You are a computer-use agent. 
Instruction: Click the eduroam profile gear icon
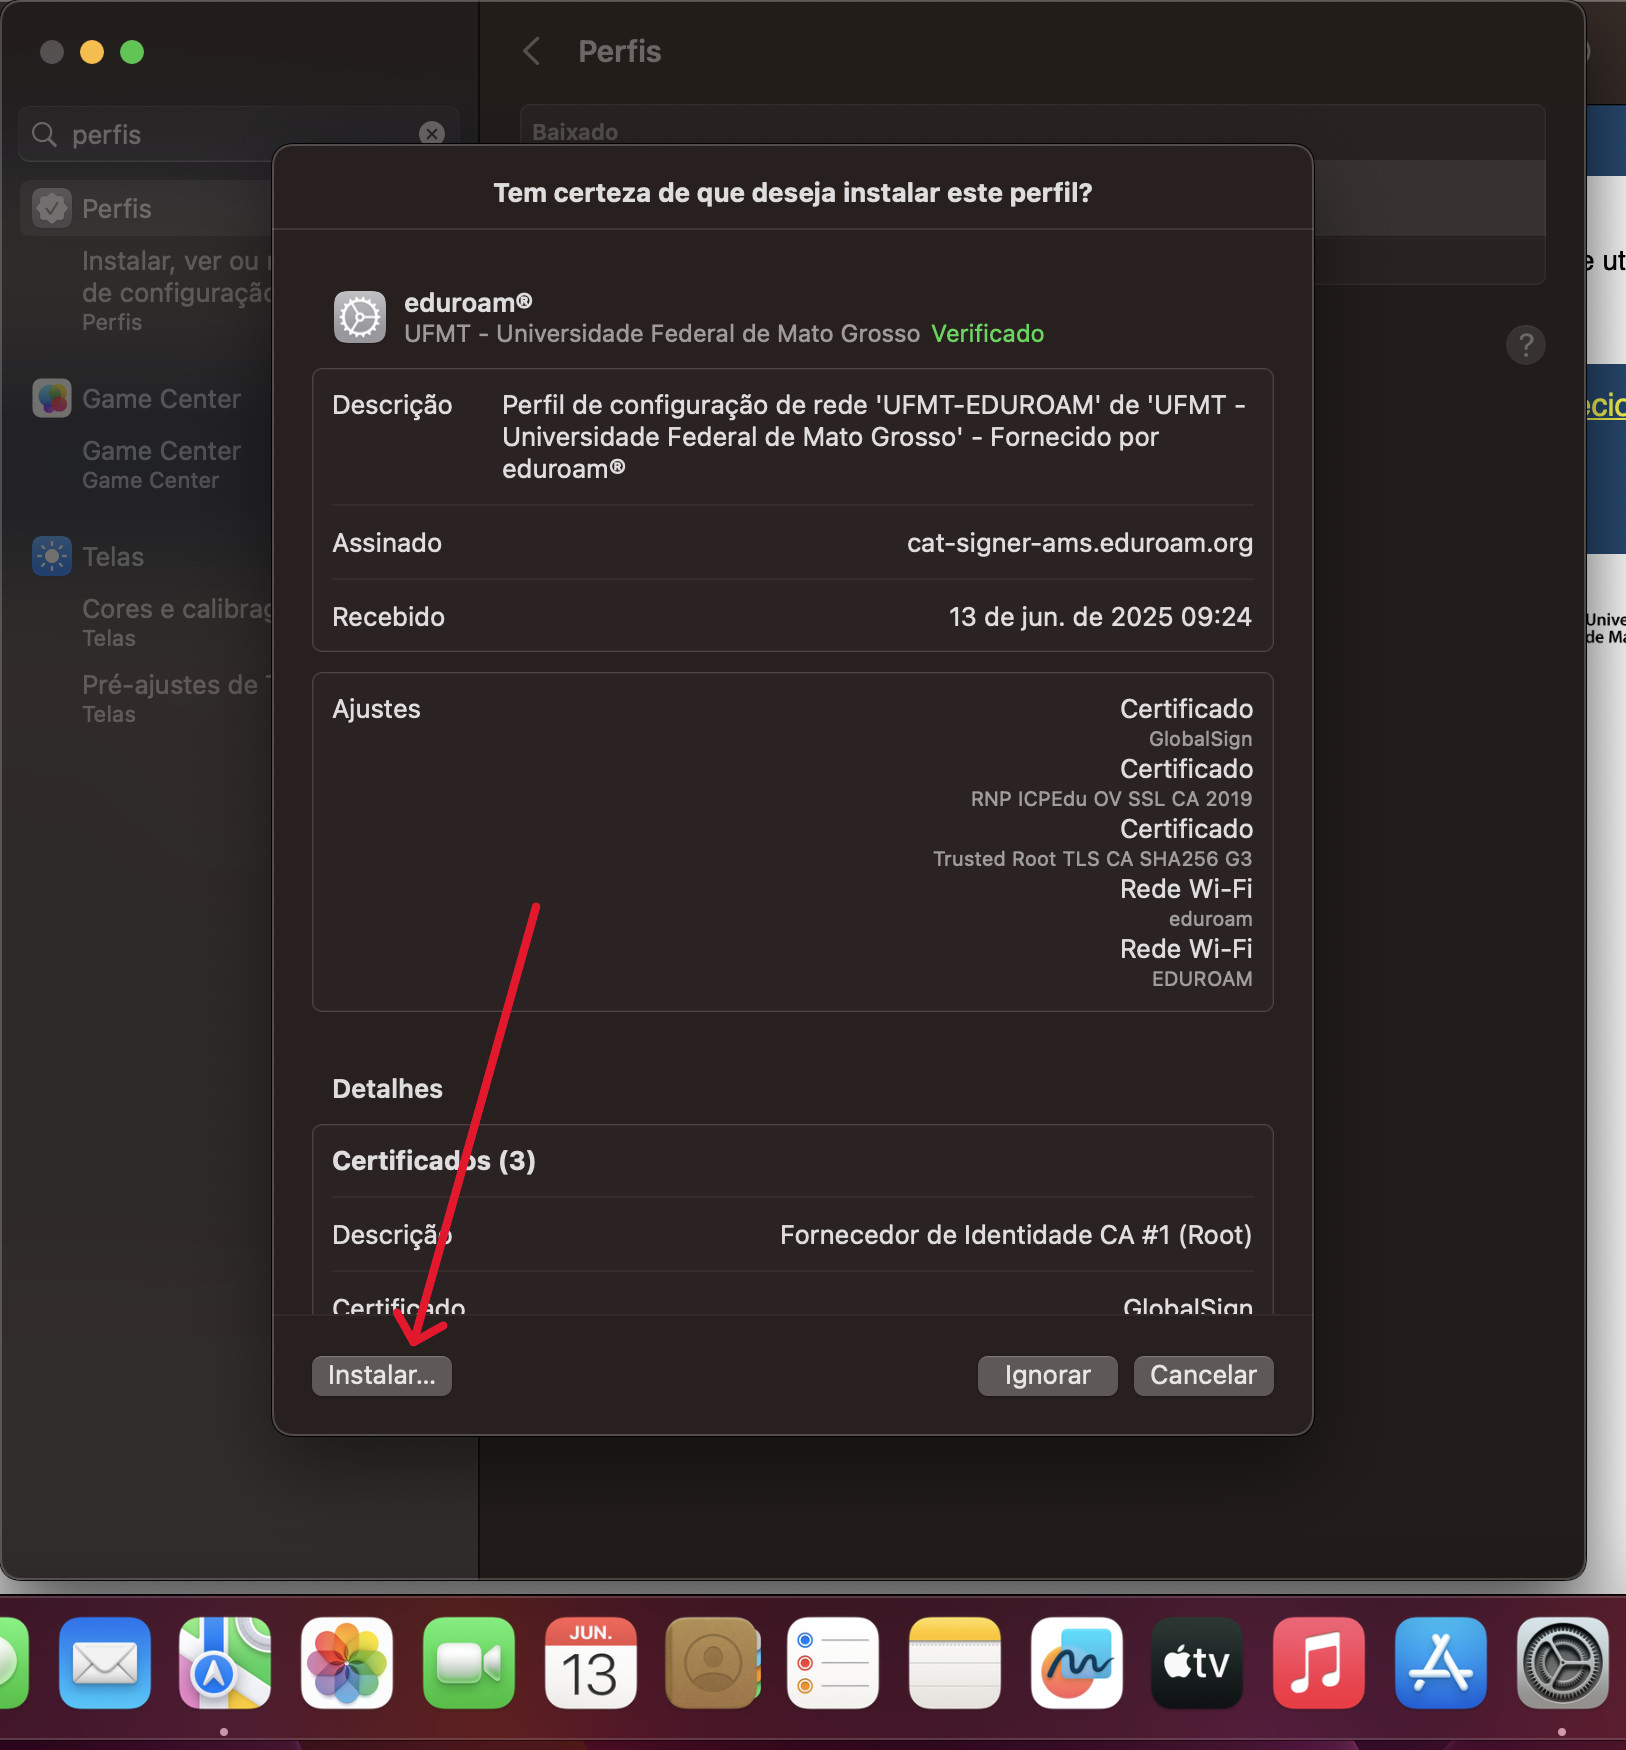click(360, 317)
